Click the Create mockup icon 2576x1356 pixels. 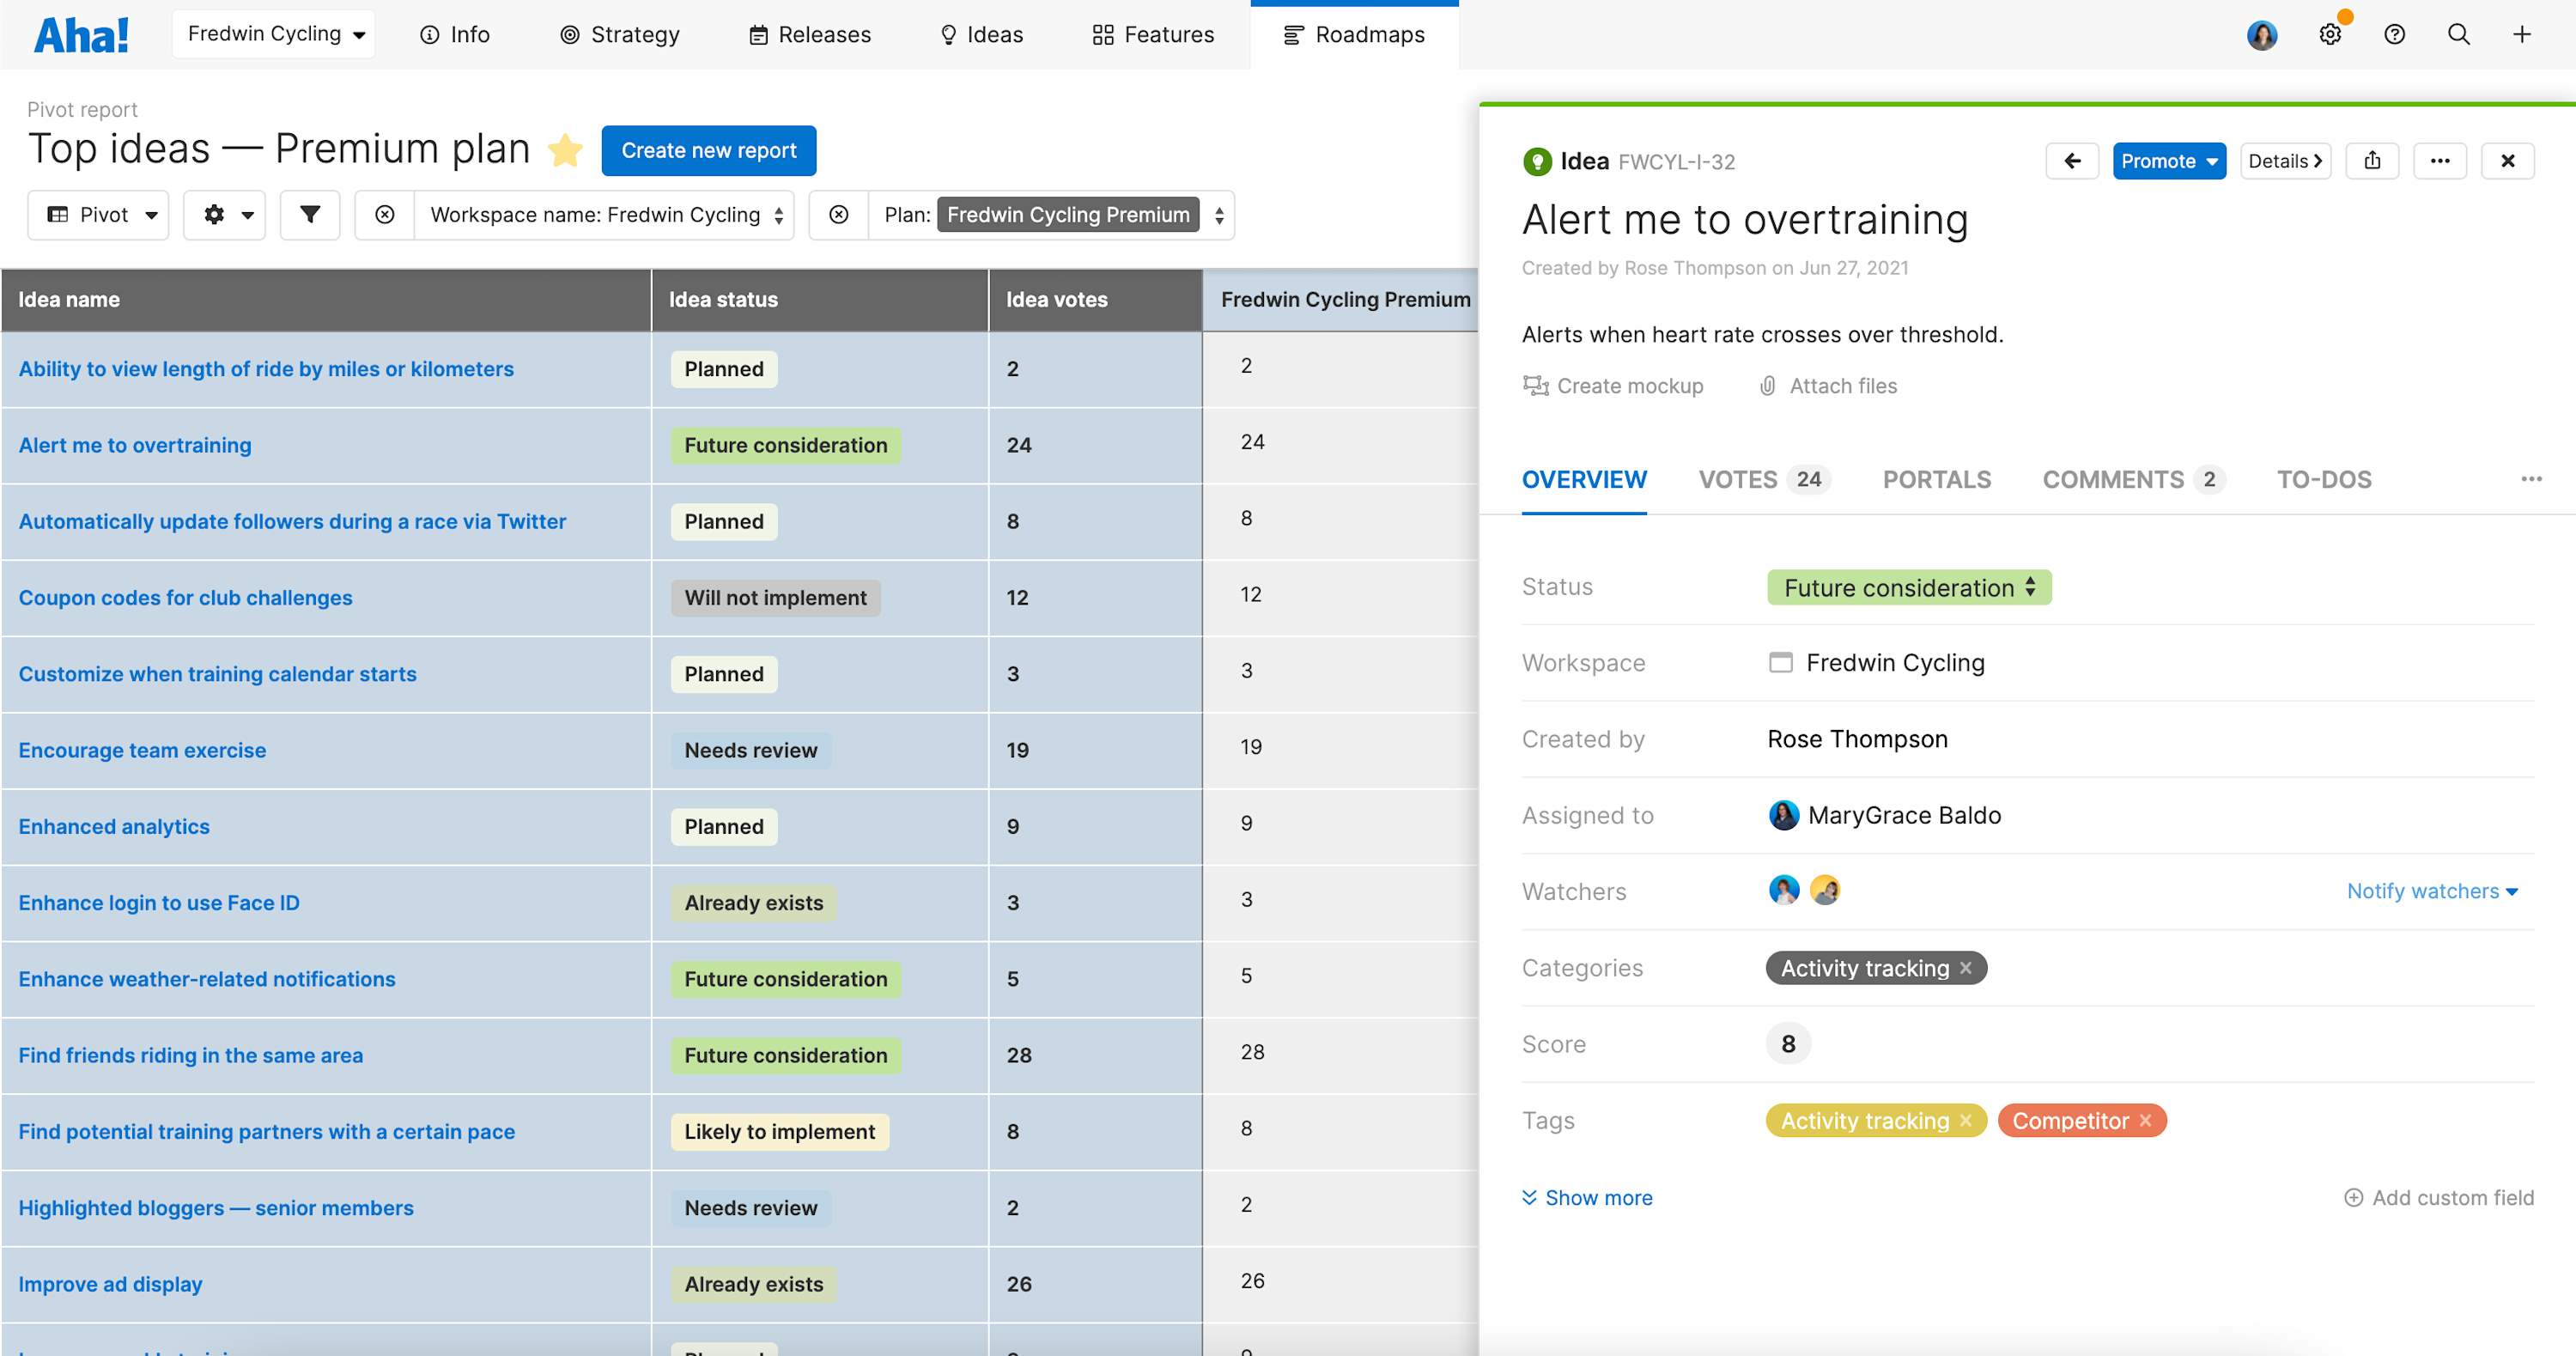(x=1537, y=386)
